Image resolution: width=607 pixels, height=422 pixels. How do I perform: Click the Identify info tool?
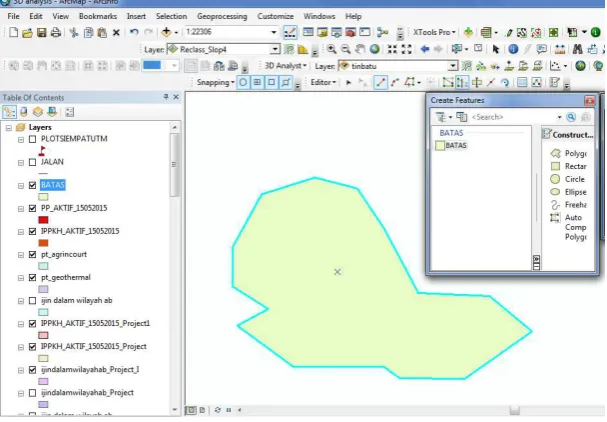click(513, 49)
